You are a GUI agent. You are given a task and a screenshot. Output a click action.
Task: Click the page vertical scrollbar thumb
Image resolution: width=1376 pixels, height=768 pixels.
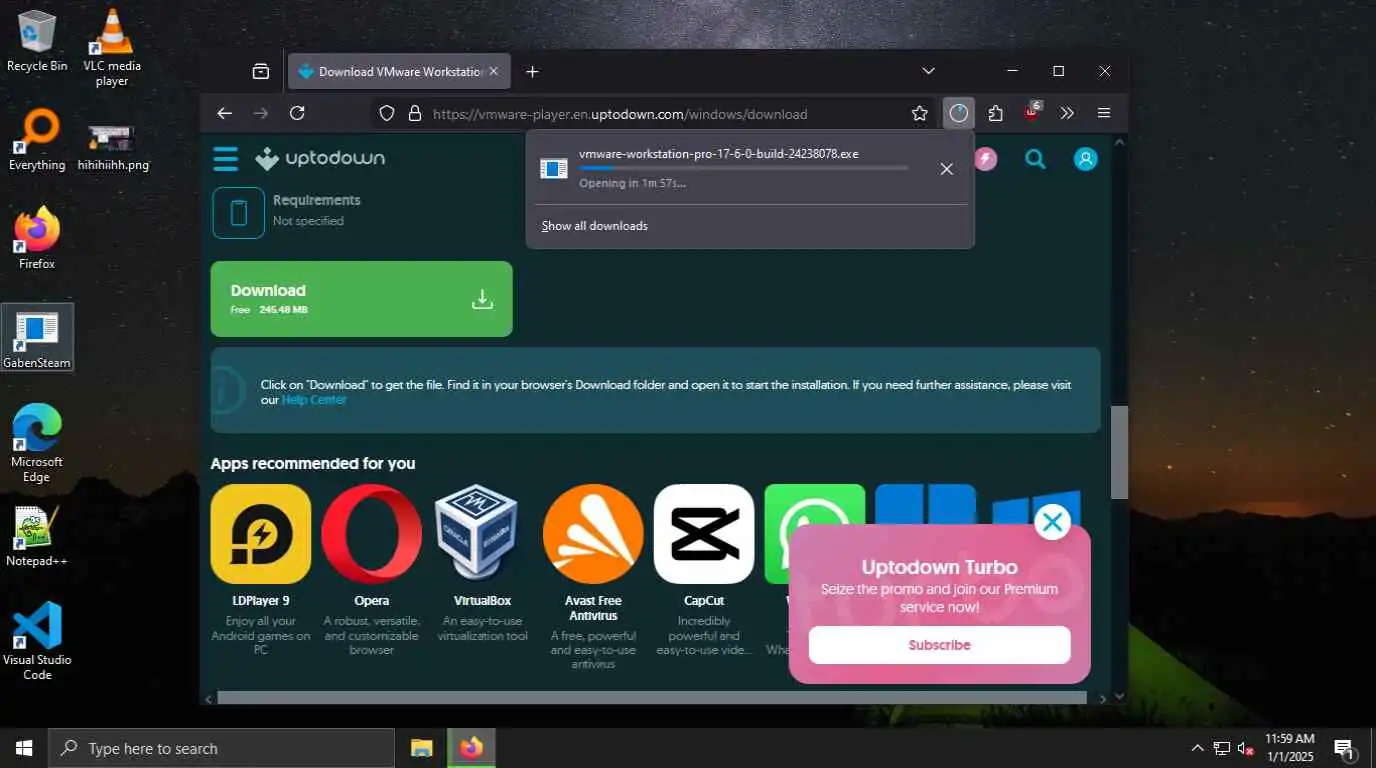1119,452
